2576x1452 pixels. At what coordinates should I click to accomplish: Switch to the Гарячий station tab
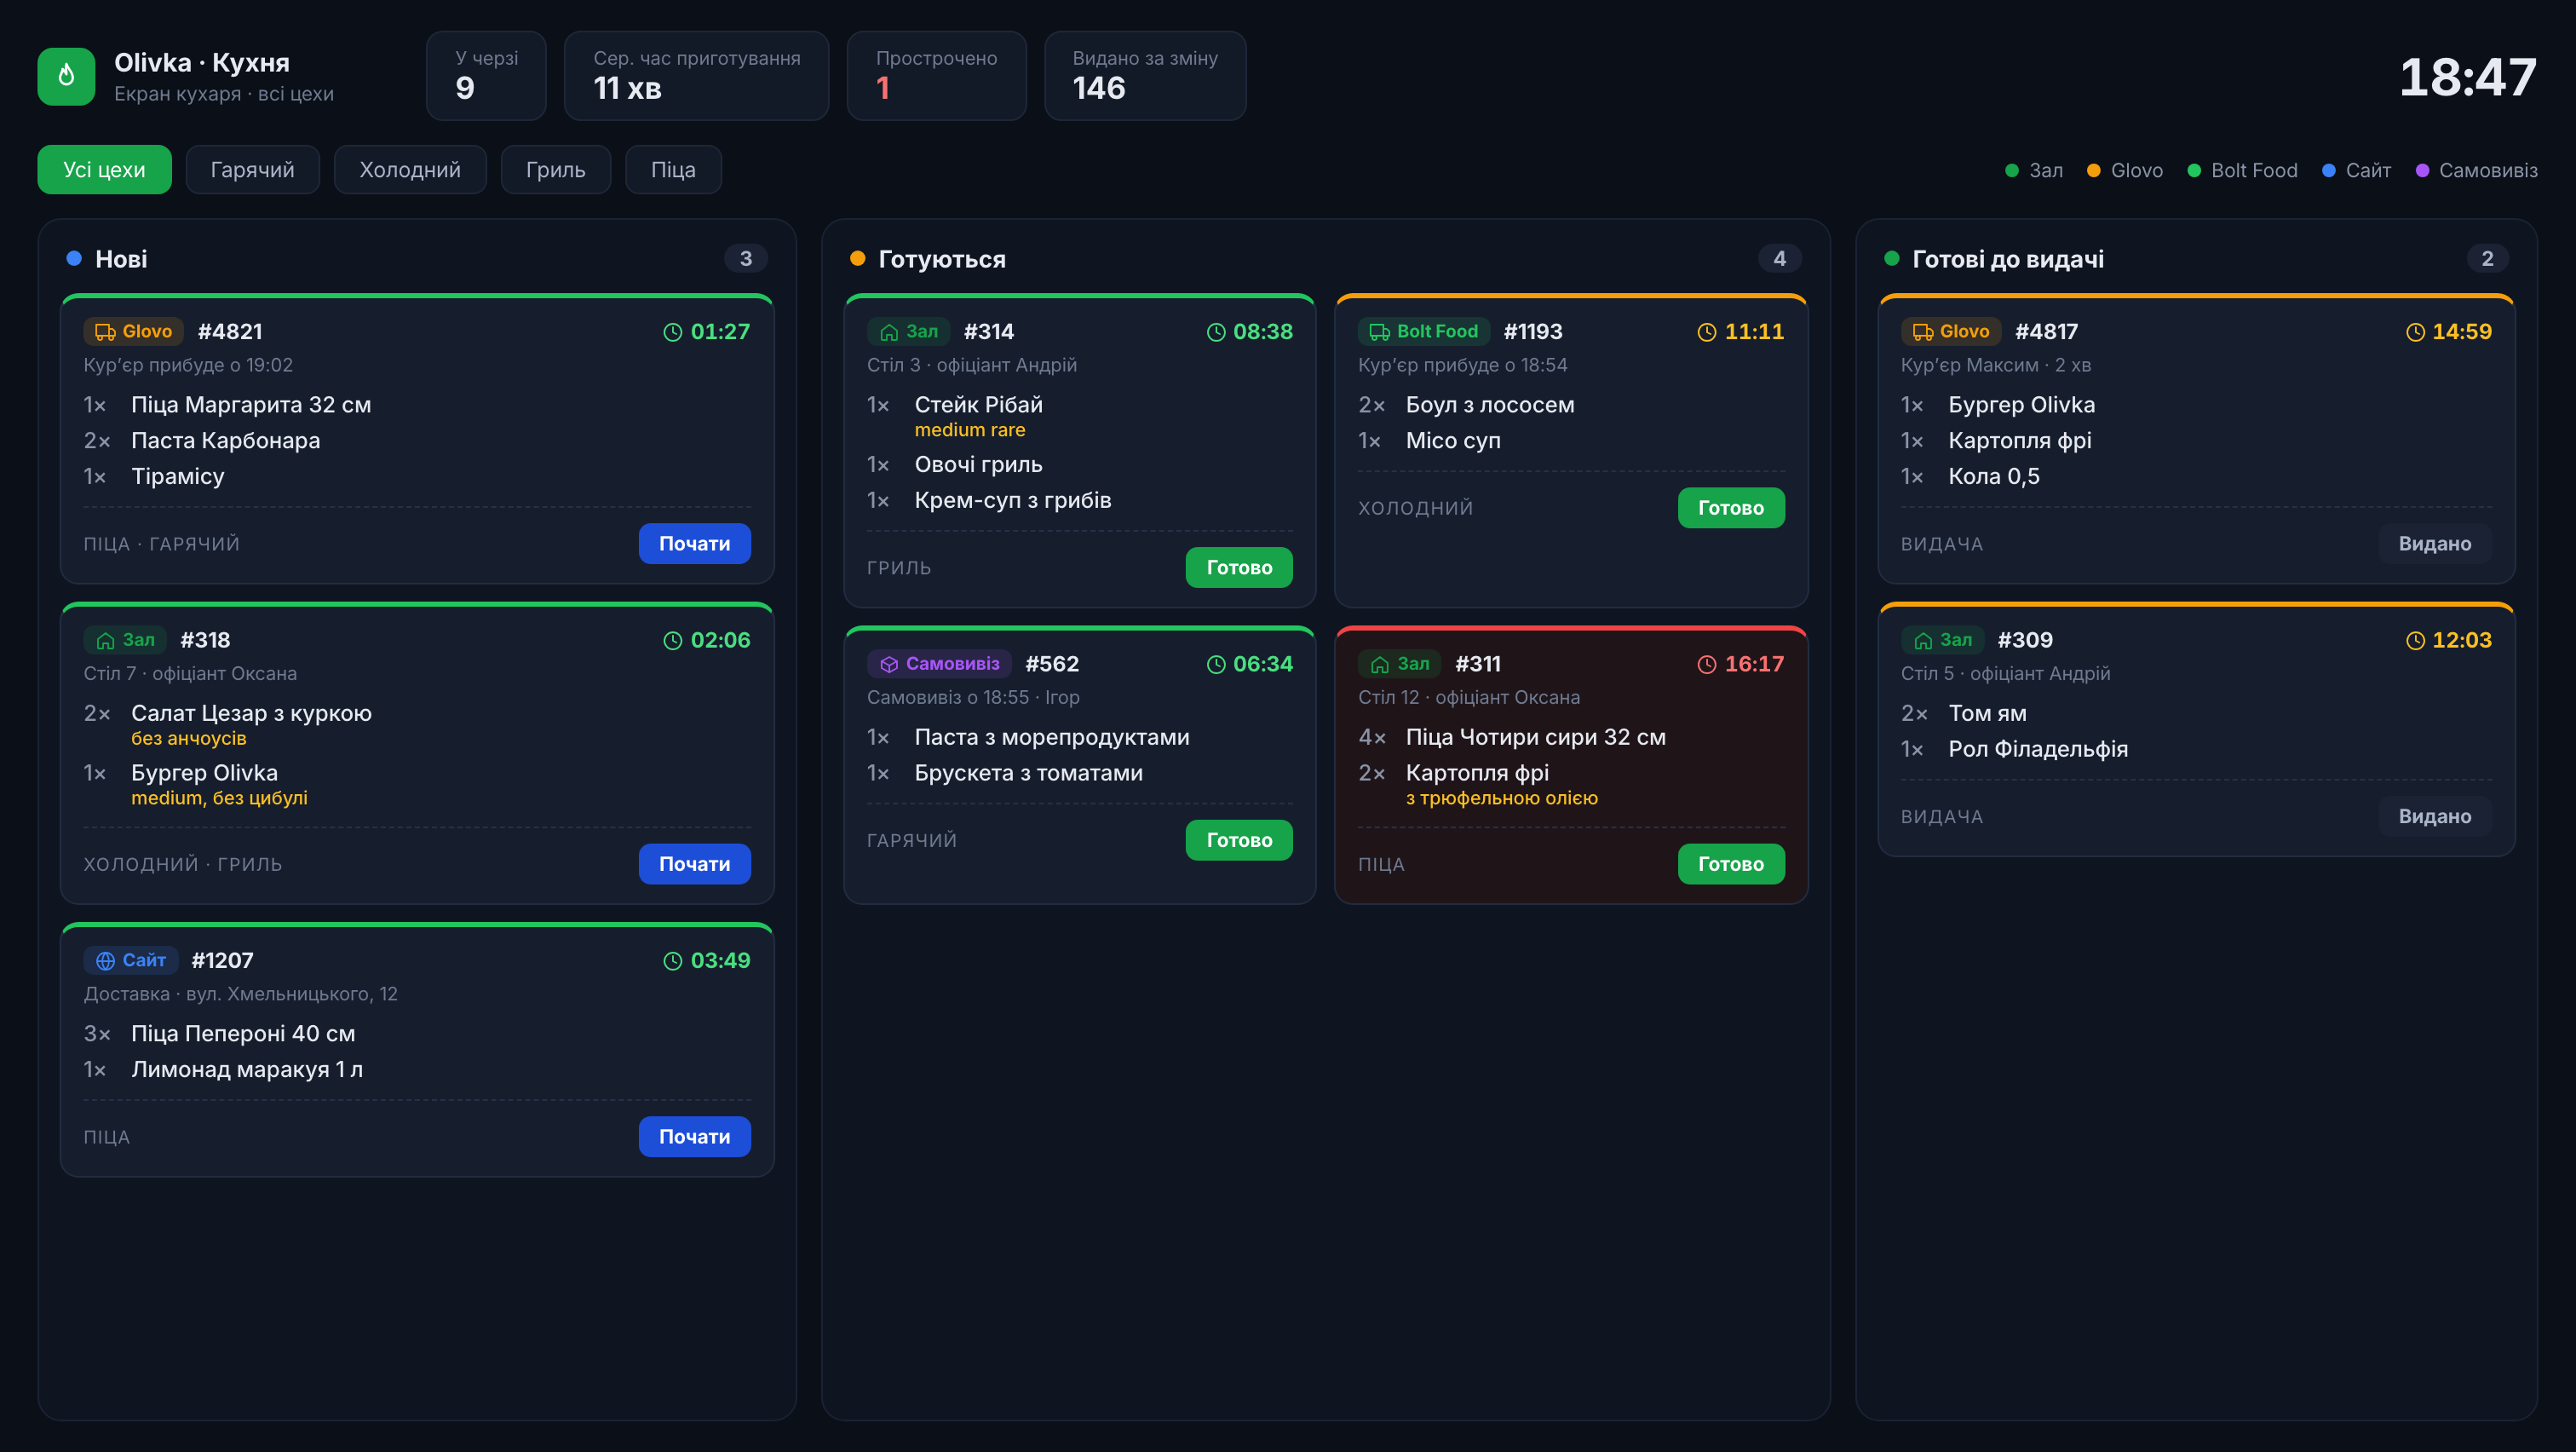point(252,169)
